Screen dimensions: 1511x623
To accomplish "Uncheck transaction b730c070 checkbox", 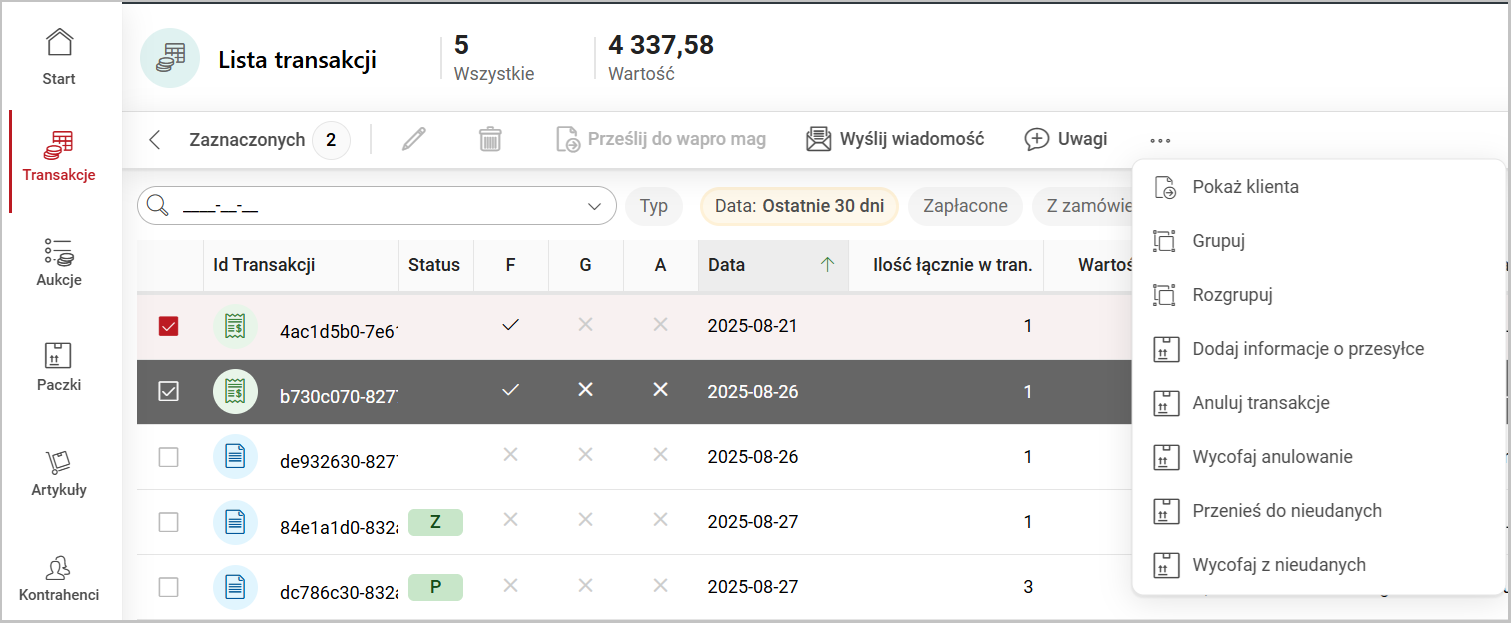I will click(x=169, y=392).
